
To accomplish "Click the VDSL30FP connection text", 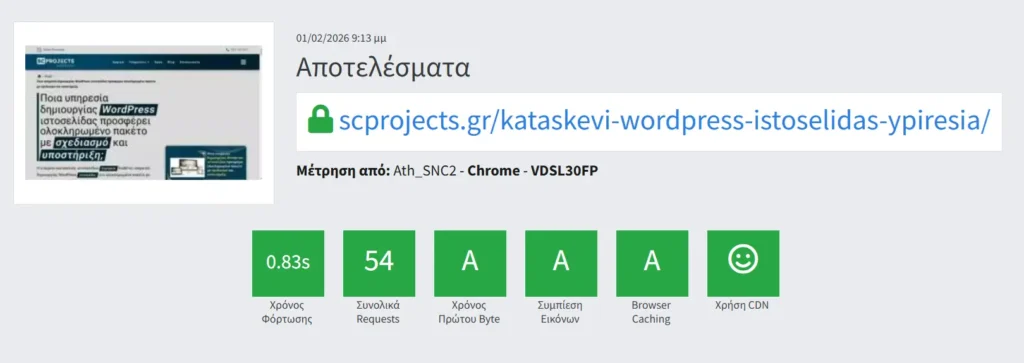I will coord(564,171).
